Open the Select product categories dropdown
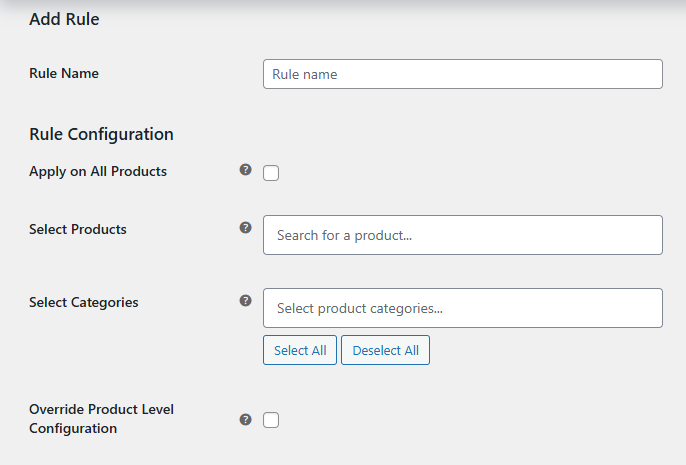The image size is (686, 465). [462, 308]
